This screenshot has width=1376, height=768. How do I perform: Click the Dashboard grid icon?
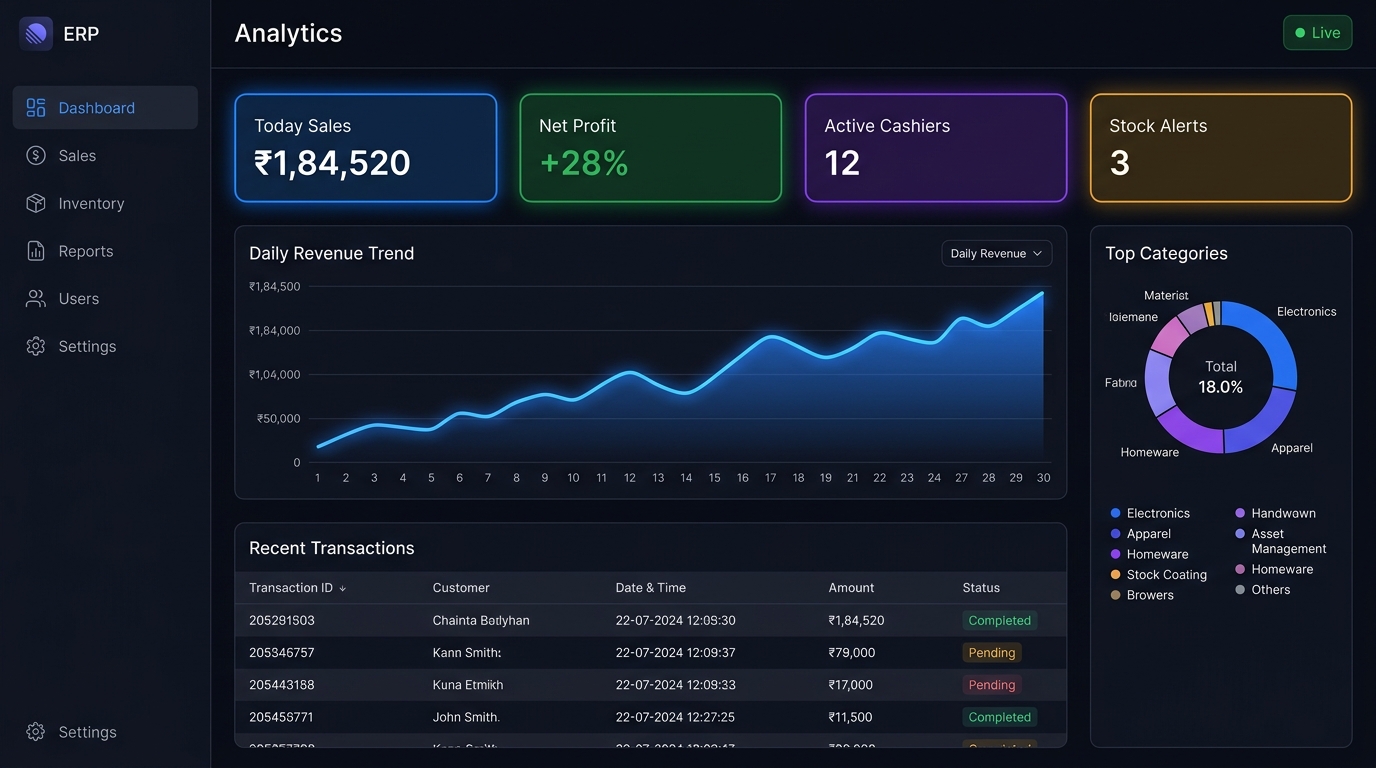(x=36, y=108)
